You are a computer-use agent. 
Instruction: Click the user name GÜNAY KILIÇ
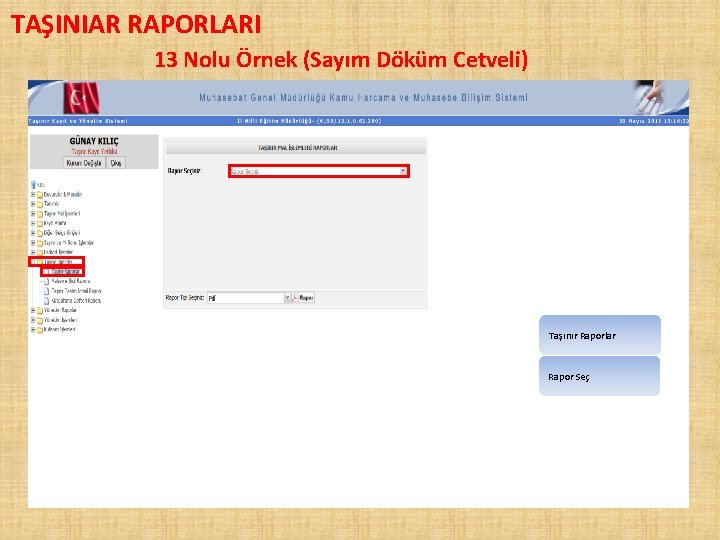(94, 141)
